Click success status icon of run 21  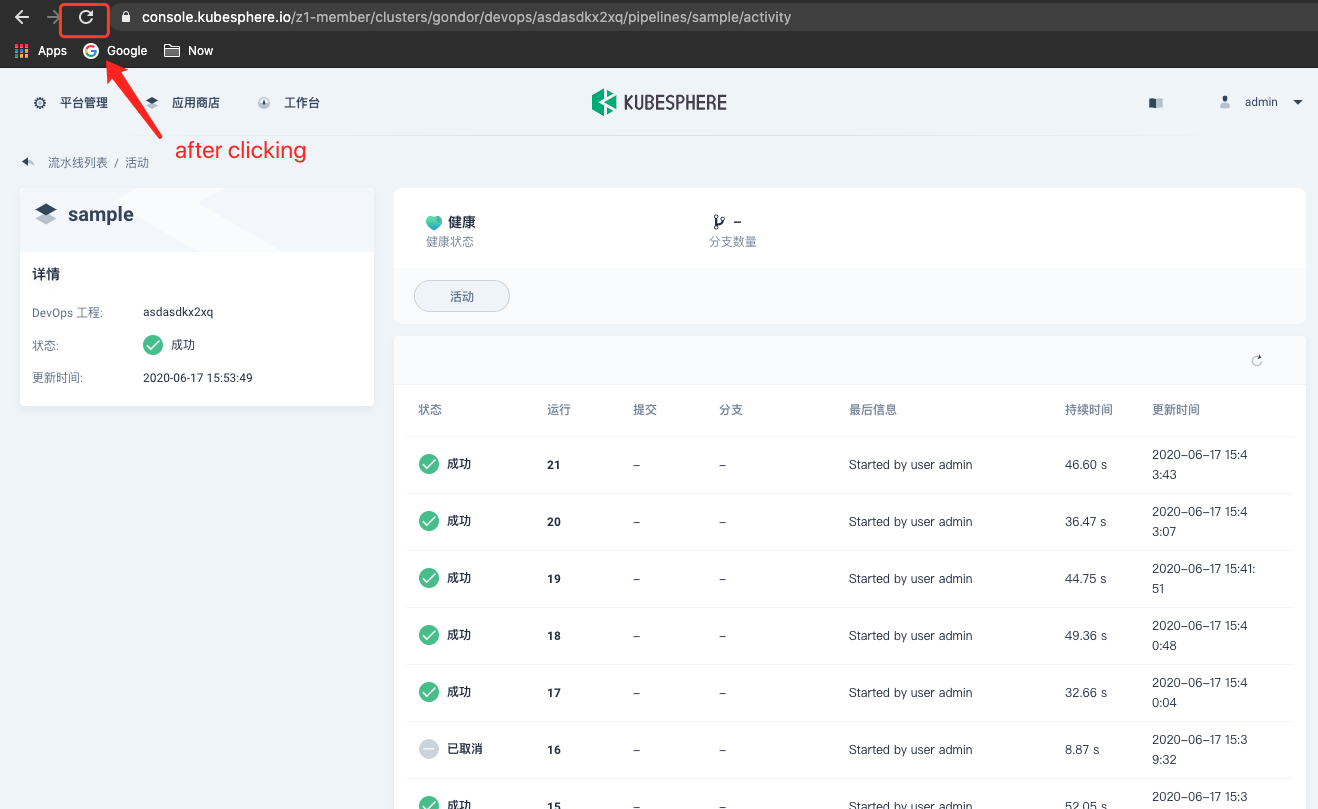tap(429, 464)
